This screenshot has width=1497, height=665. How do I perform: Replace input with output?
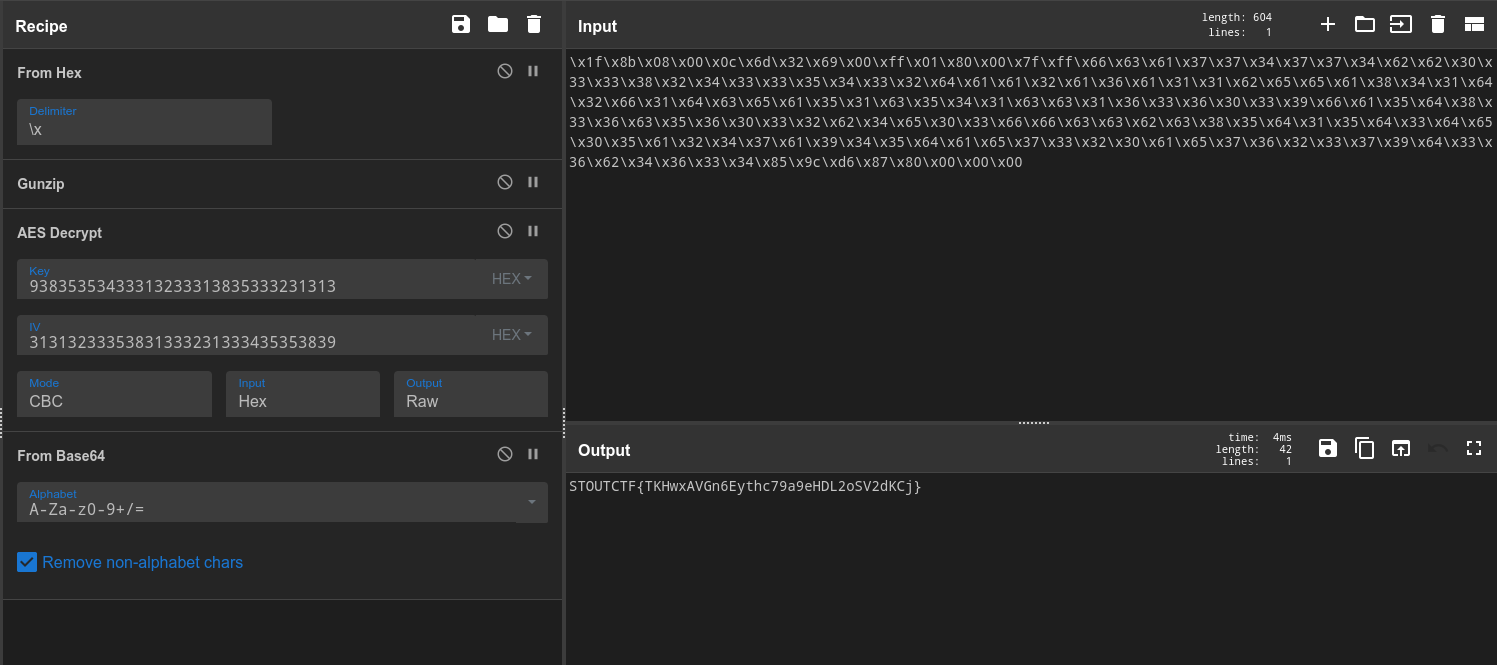point(1401,448)
